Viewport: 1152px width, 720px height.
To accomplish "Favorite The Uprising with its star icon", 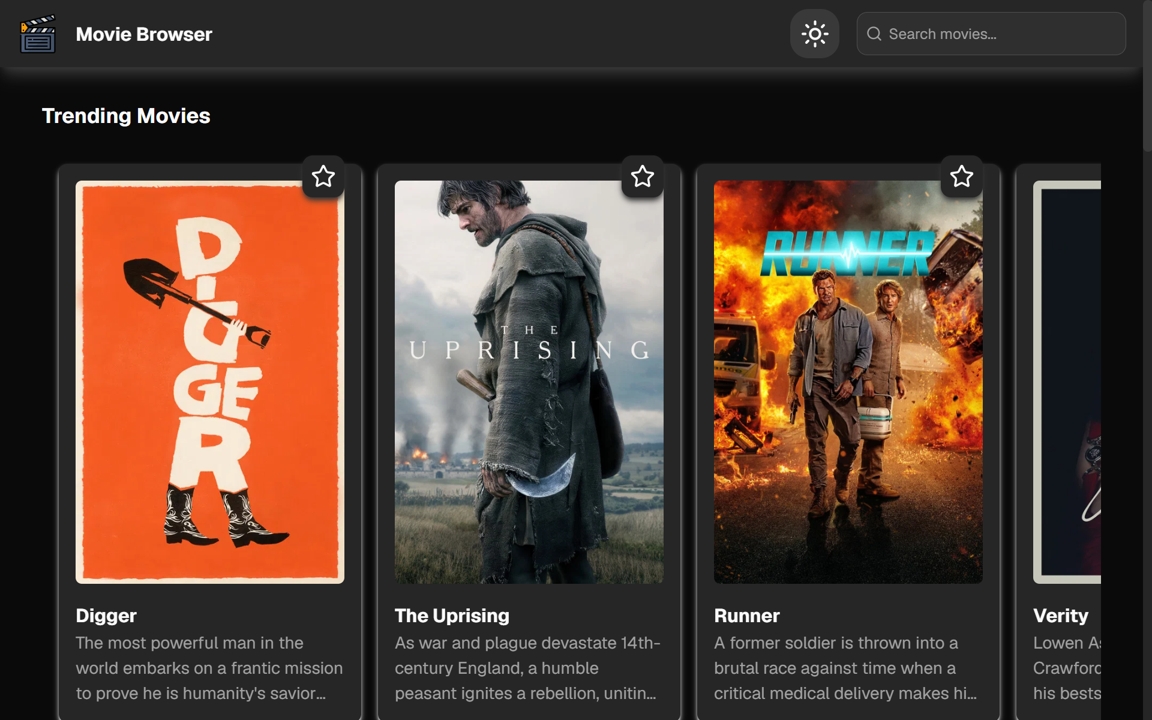I will (x=642, y=176).
